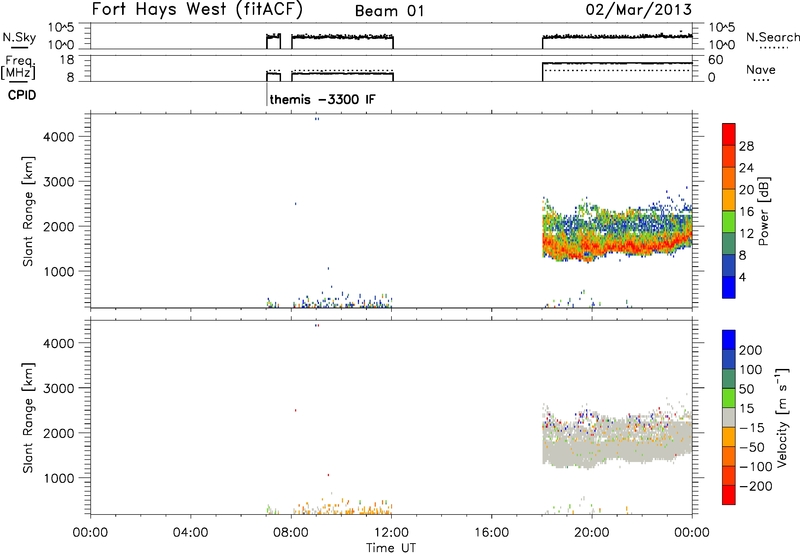800x554 pixels.
Task: Click the 'N.Search' legend label
Action: click(772, 37)
